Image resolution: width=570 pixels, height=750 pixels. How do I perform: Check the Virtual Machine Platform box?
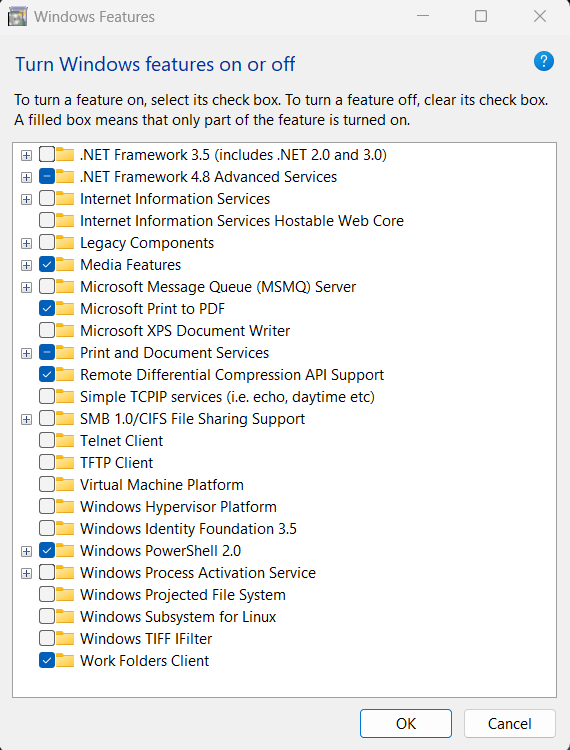(x=47, y=485)
